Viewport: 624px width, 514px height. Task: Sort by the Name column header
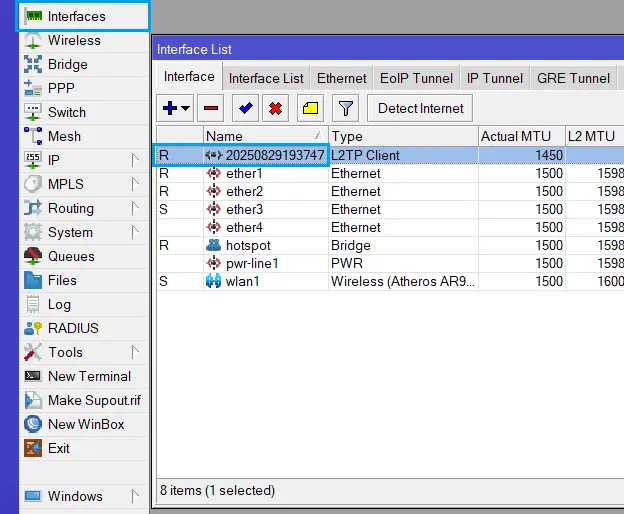pos(265,136)
